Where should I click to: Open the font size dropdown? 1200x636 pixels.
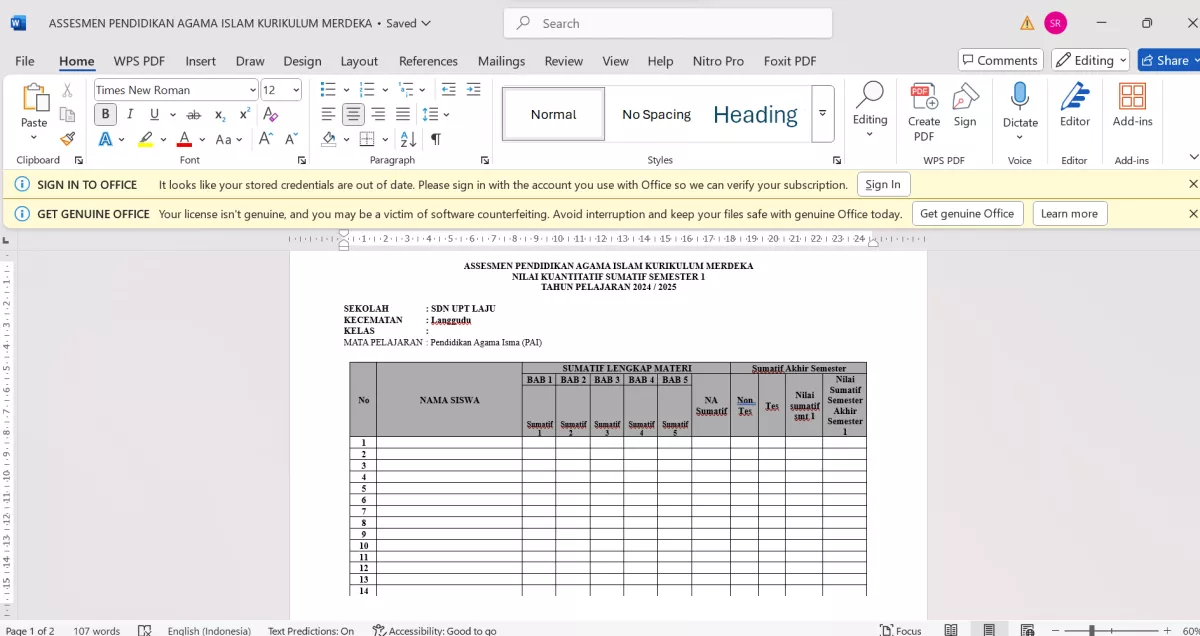(x=296, y=90)
